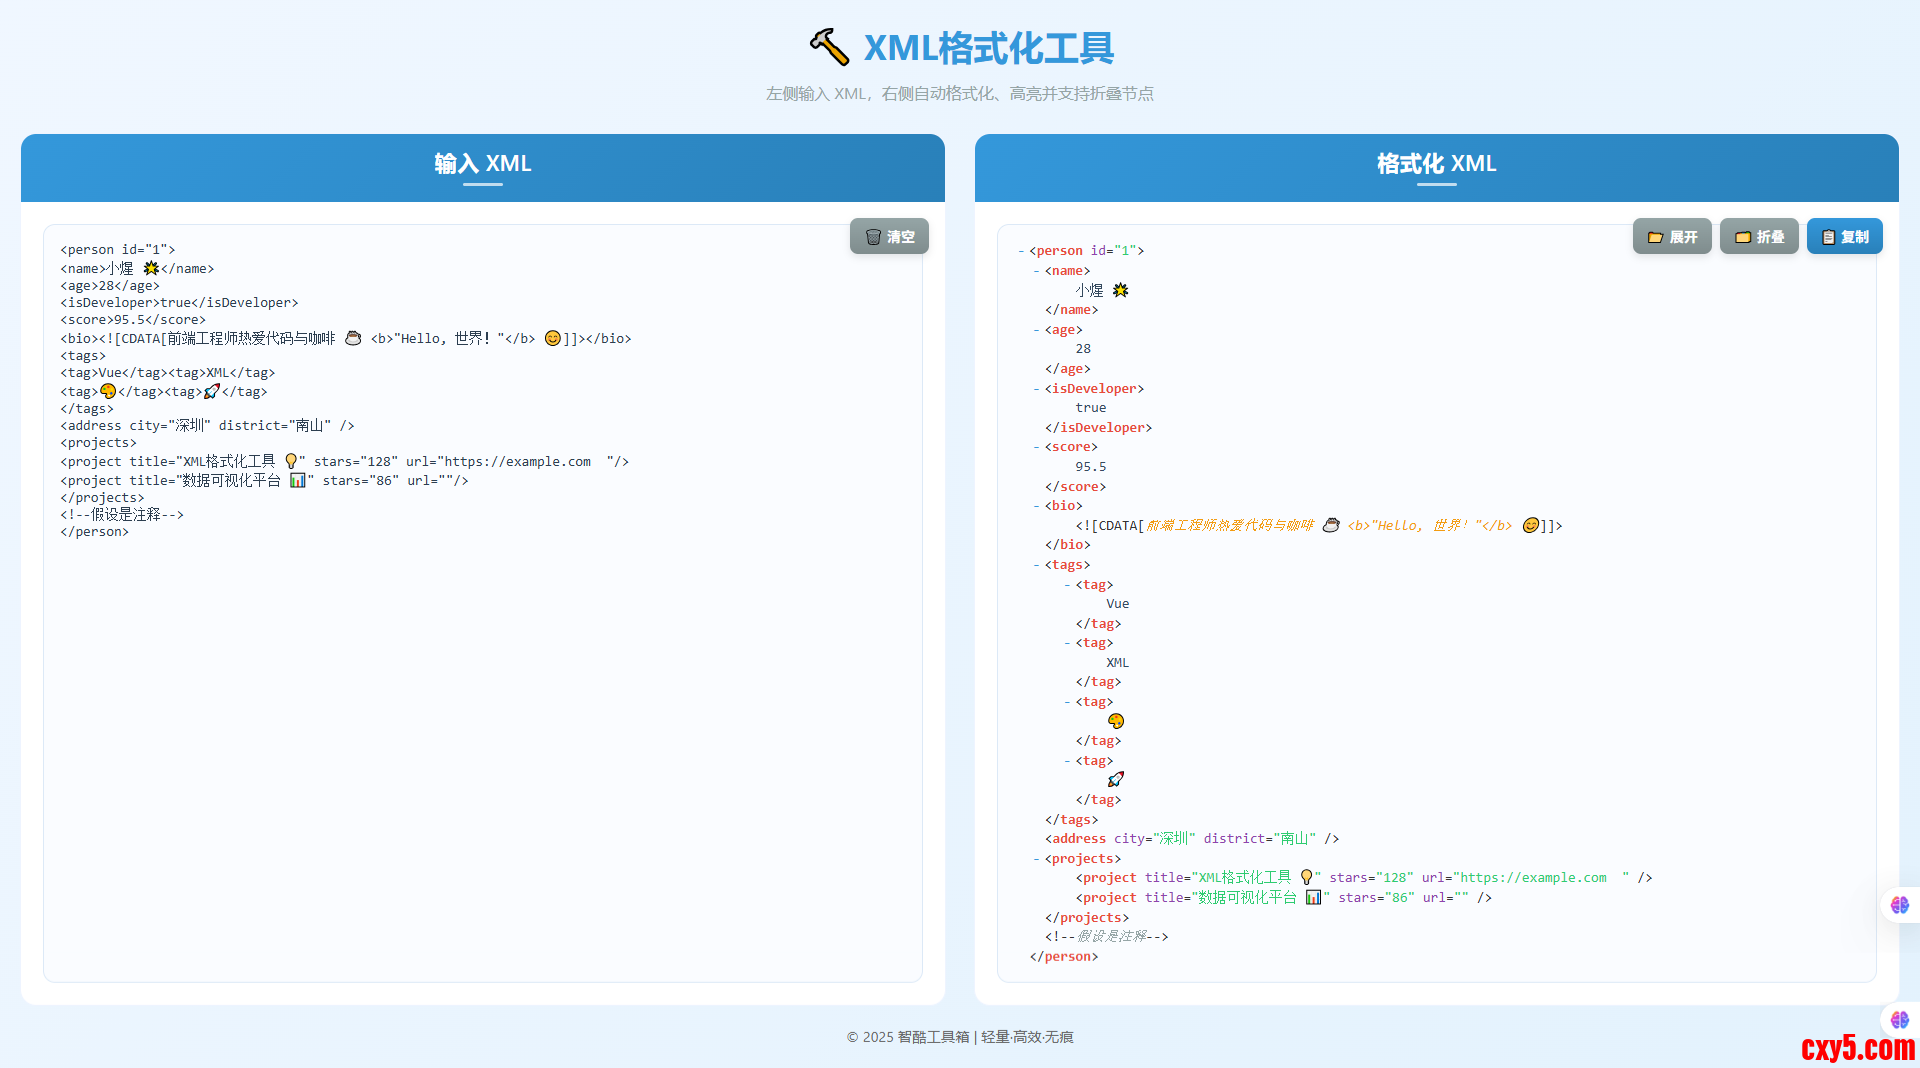The width and height of the screenshot is (1920, 1068).
Task: Click the input line starting with <bio>
Action: click(346, 339)
